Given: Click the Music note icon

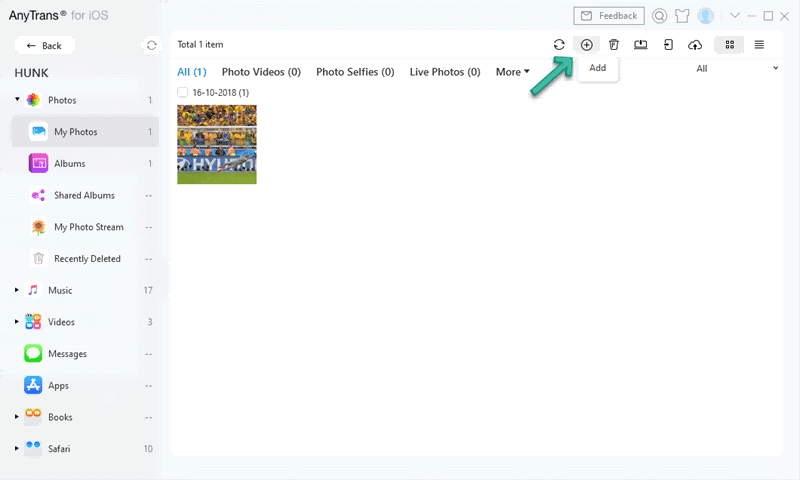Looking at the screenshot, I should tap(33, 290).
